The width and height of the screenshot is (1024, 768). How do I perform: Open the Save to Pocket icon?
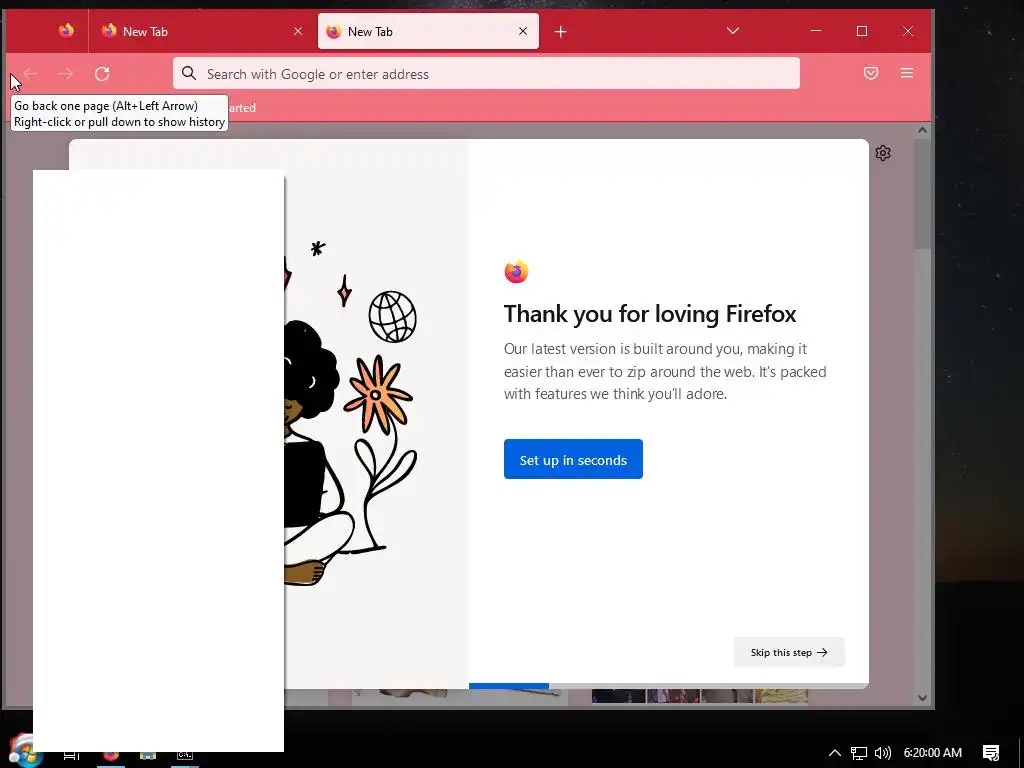pos(871,73)
